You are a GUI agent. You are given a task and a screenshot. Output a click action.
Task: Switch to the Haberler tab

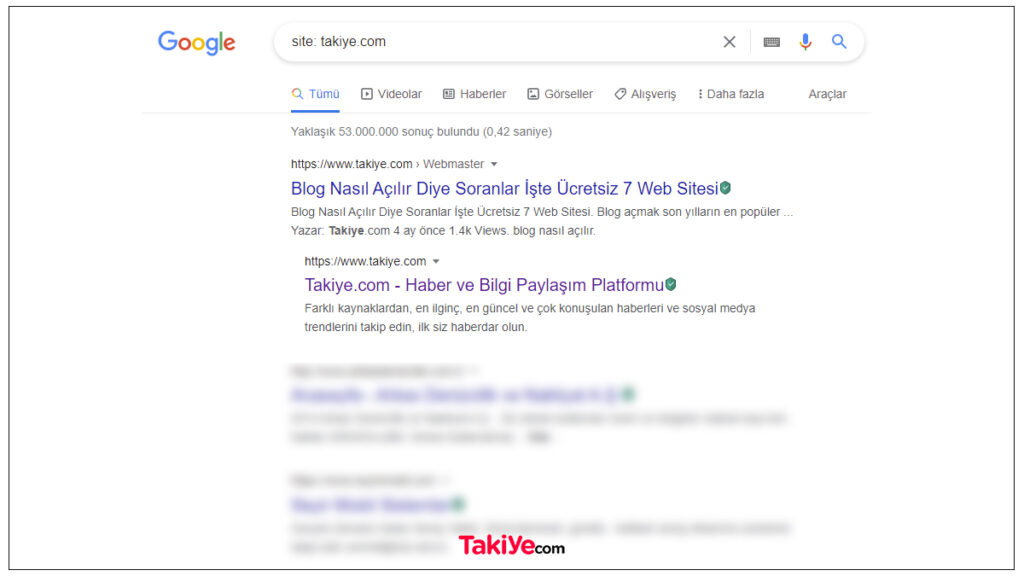[475, 94]
